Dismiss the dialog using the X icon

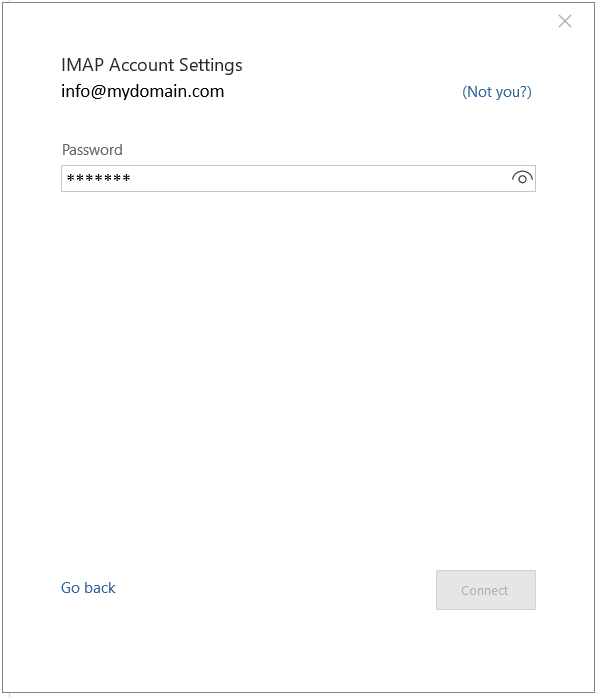click(565, 21)
